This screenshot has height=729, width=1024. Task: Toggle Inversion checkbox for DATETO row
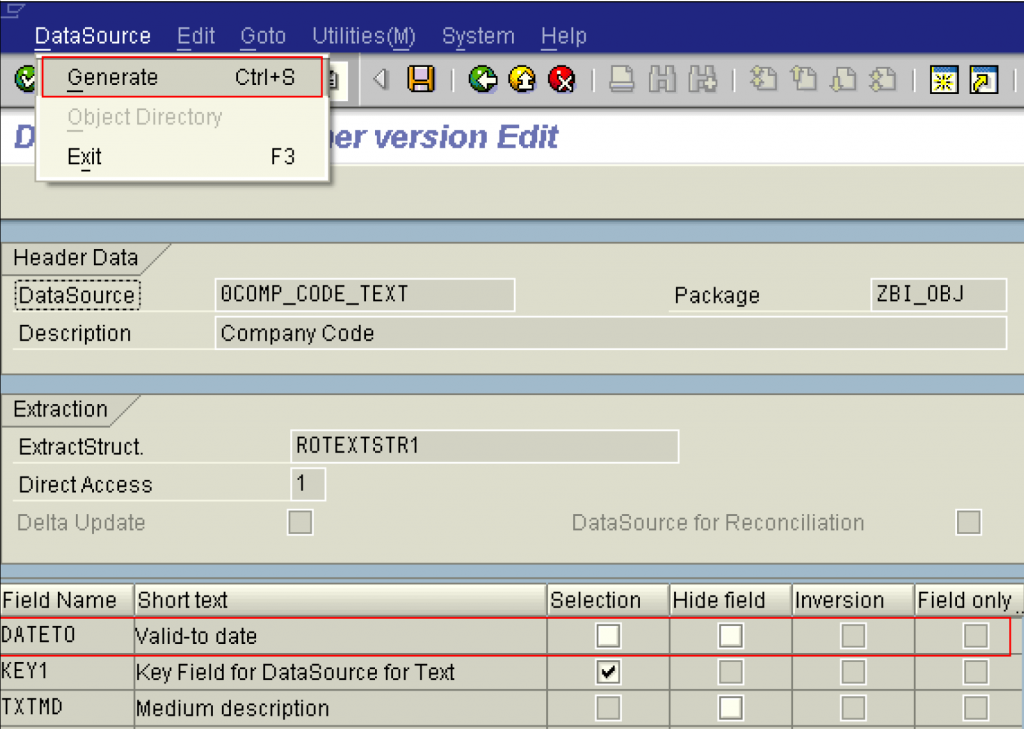click(x=853, y=636)
